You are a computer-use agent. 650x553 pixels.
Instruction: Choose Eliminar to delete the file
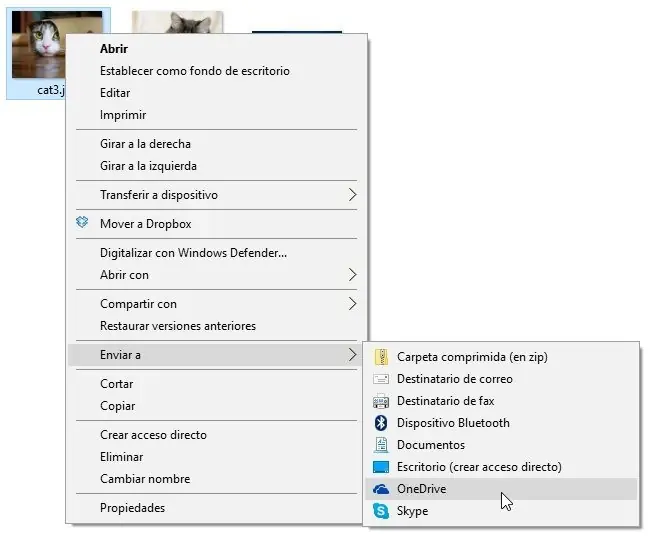pyautogui.click(x=216, y=456)
